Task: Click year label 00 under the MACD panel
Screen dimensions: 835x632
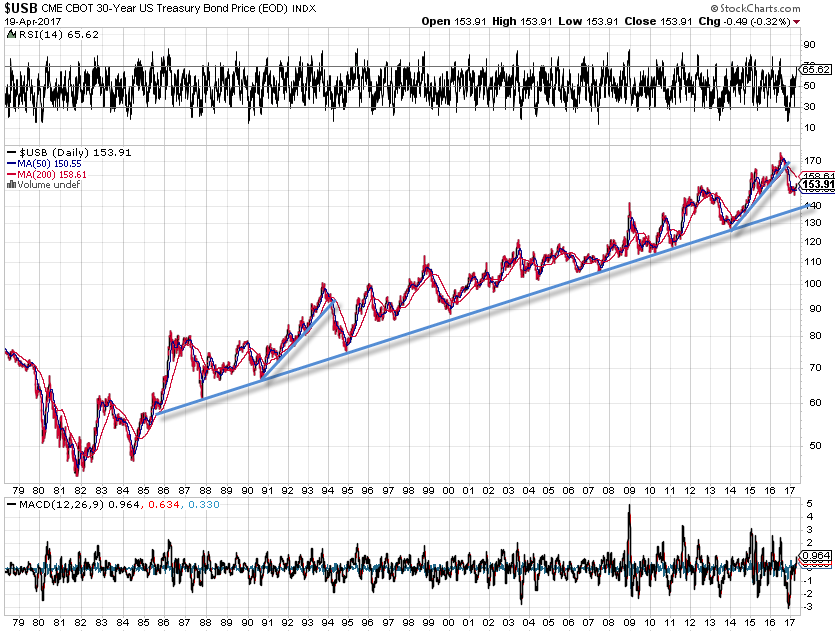Action: coord(448,622)
